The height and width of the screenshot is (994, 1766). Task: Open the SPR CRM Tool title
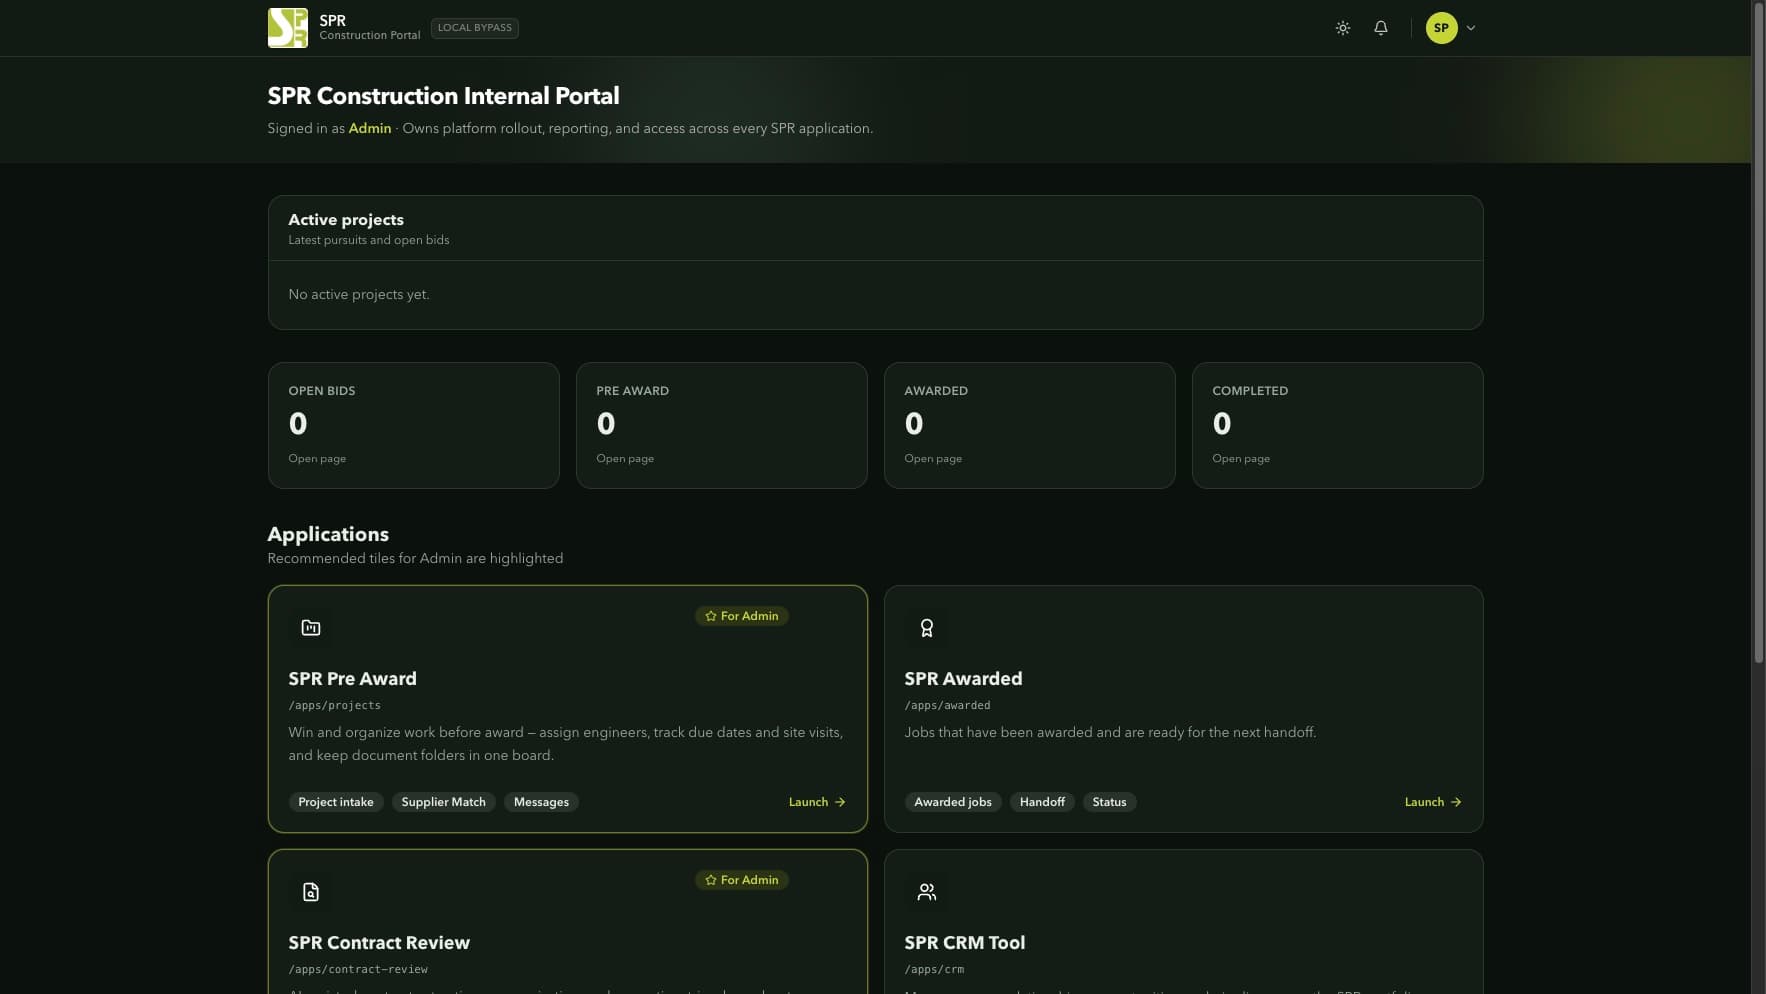point(965,943)
